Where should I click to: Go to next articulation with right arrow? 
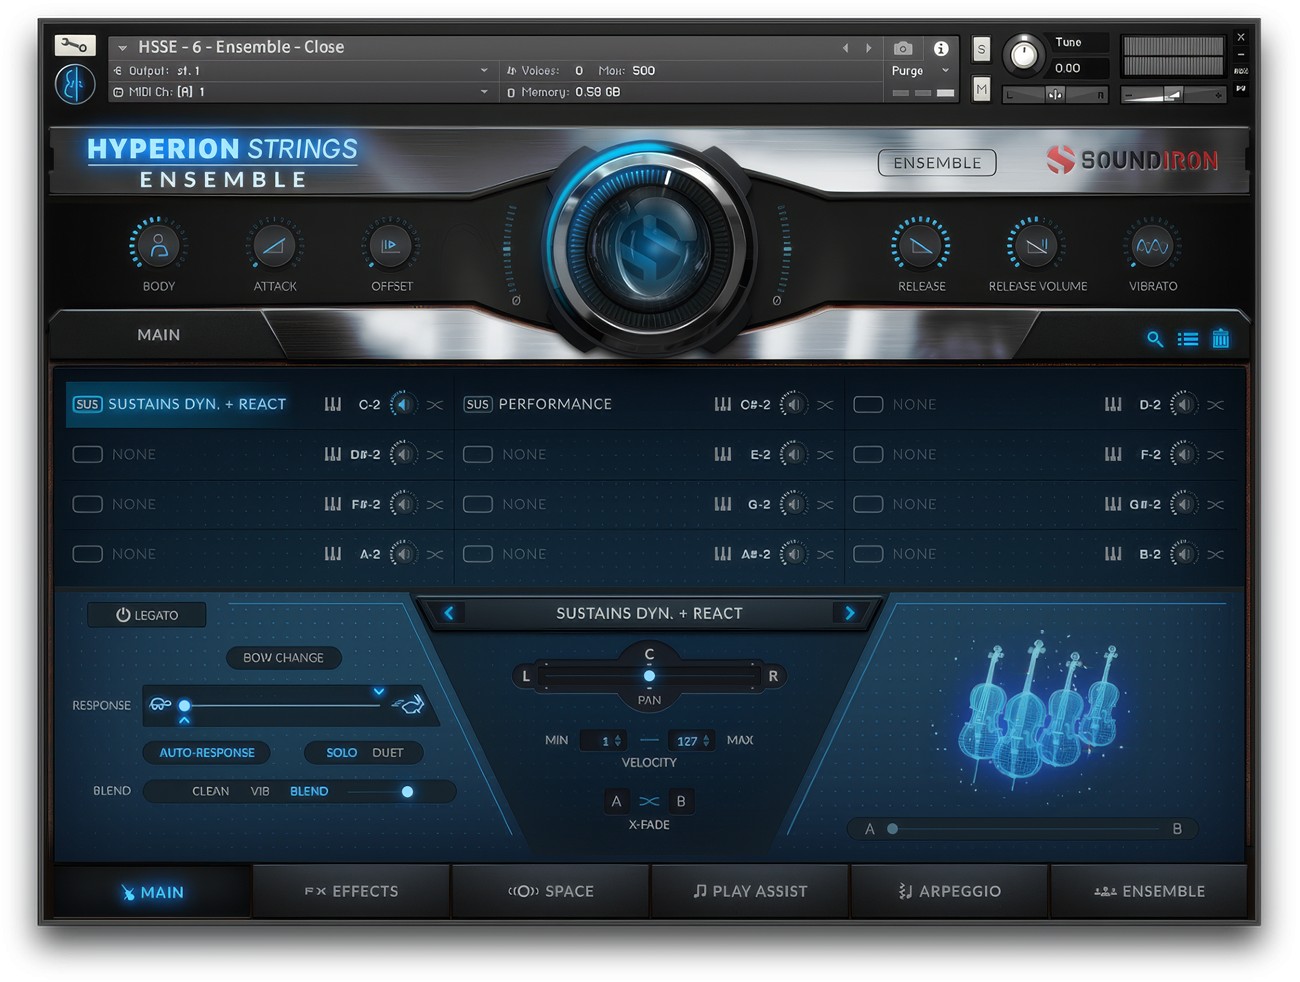coord(850,613)
